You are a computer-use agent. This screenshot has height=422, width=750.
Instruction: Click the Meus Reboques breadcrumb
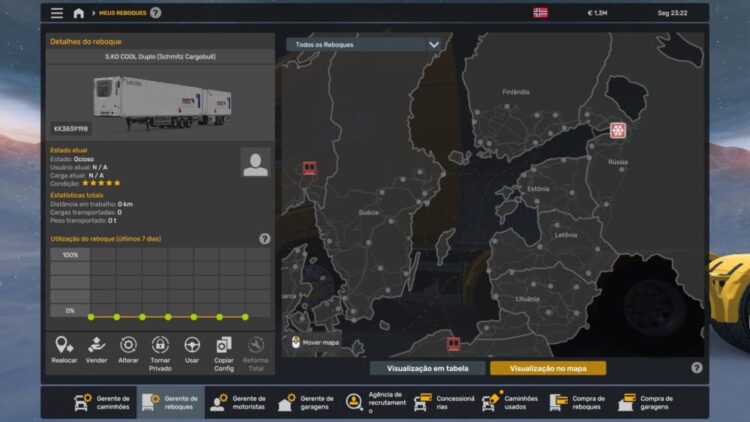point(122,13)
